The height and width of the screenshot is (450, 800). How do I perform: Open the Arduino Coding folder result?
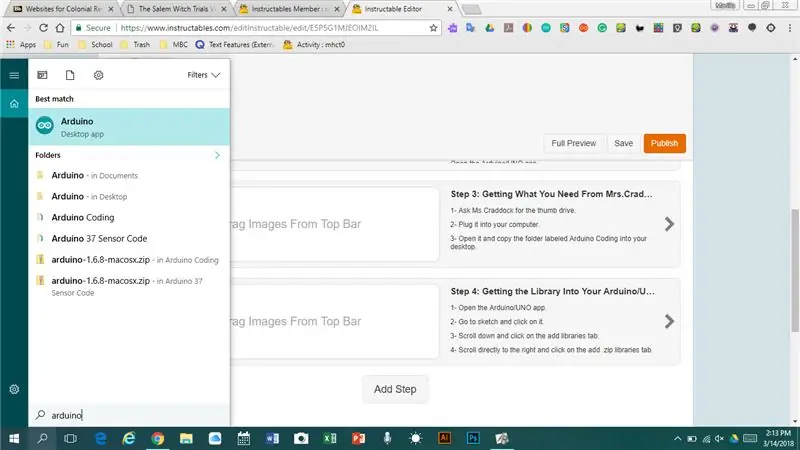pyautogui.click(x=129, y=217)
